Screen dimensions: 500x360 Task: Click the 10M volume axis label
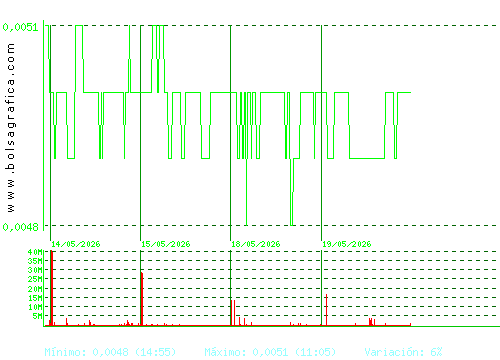coord(35,307)
